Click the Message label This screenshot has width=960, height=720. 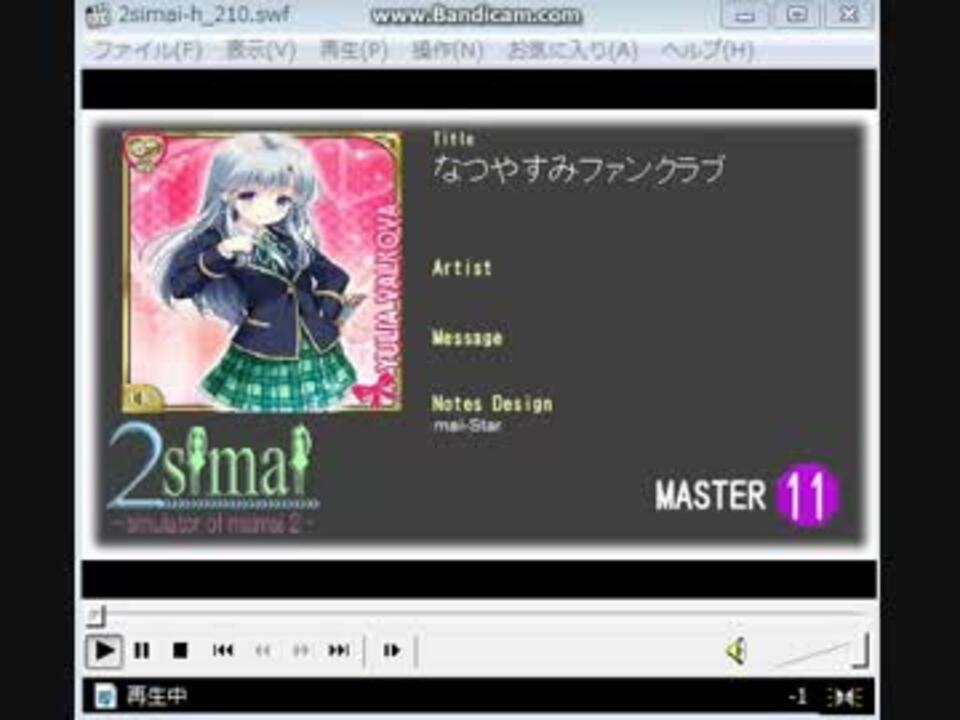[x=467, y=338]
